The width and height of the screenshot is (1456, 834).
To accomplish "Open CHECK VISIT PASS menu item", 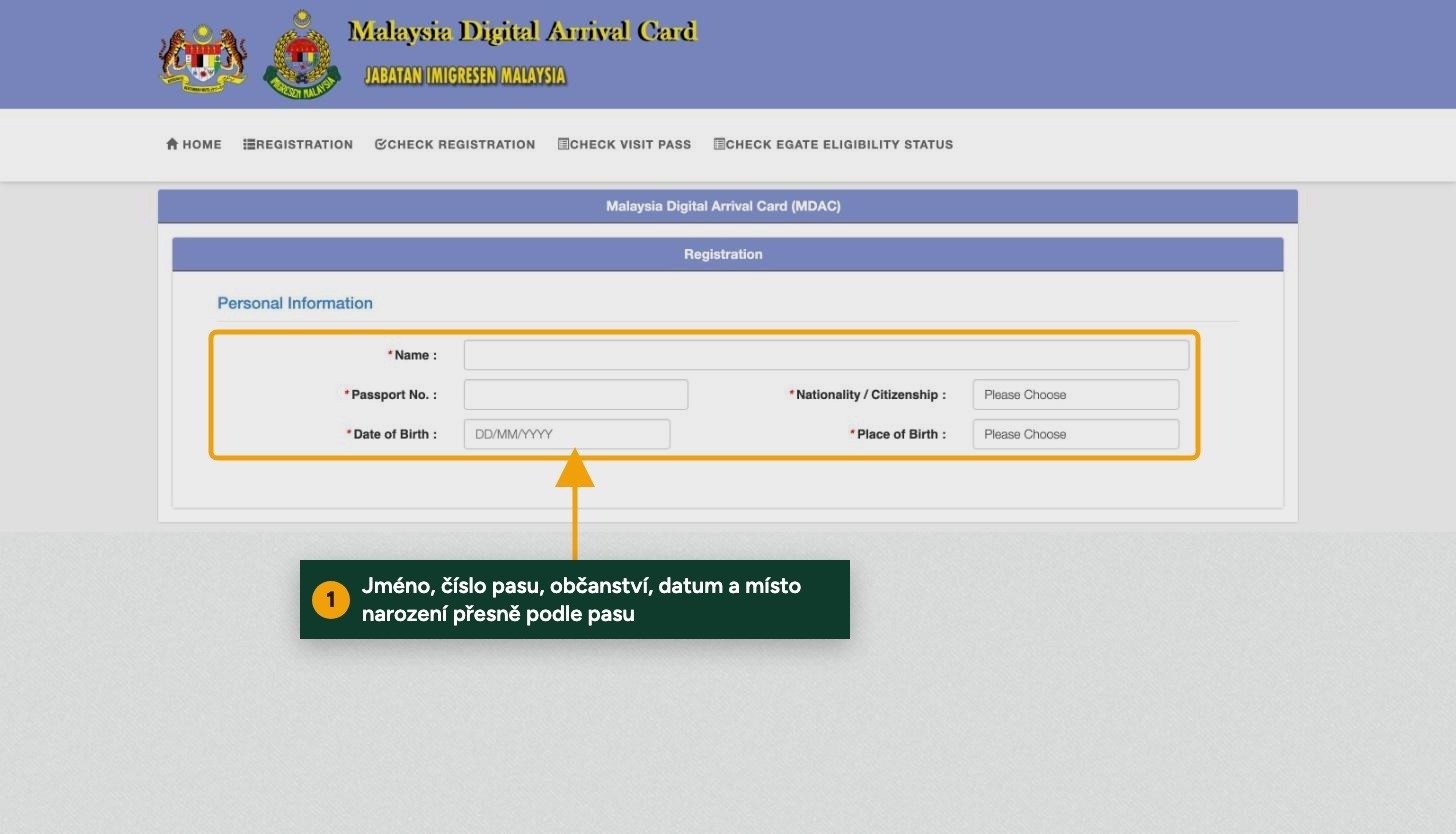I will click(624, 144).
